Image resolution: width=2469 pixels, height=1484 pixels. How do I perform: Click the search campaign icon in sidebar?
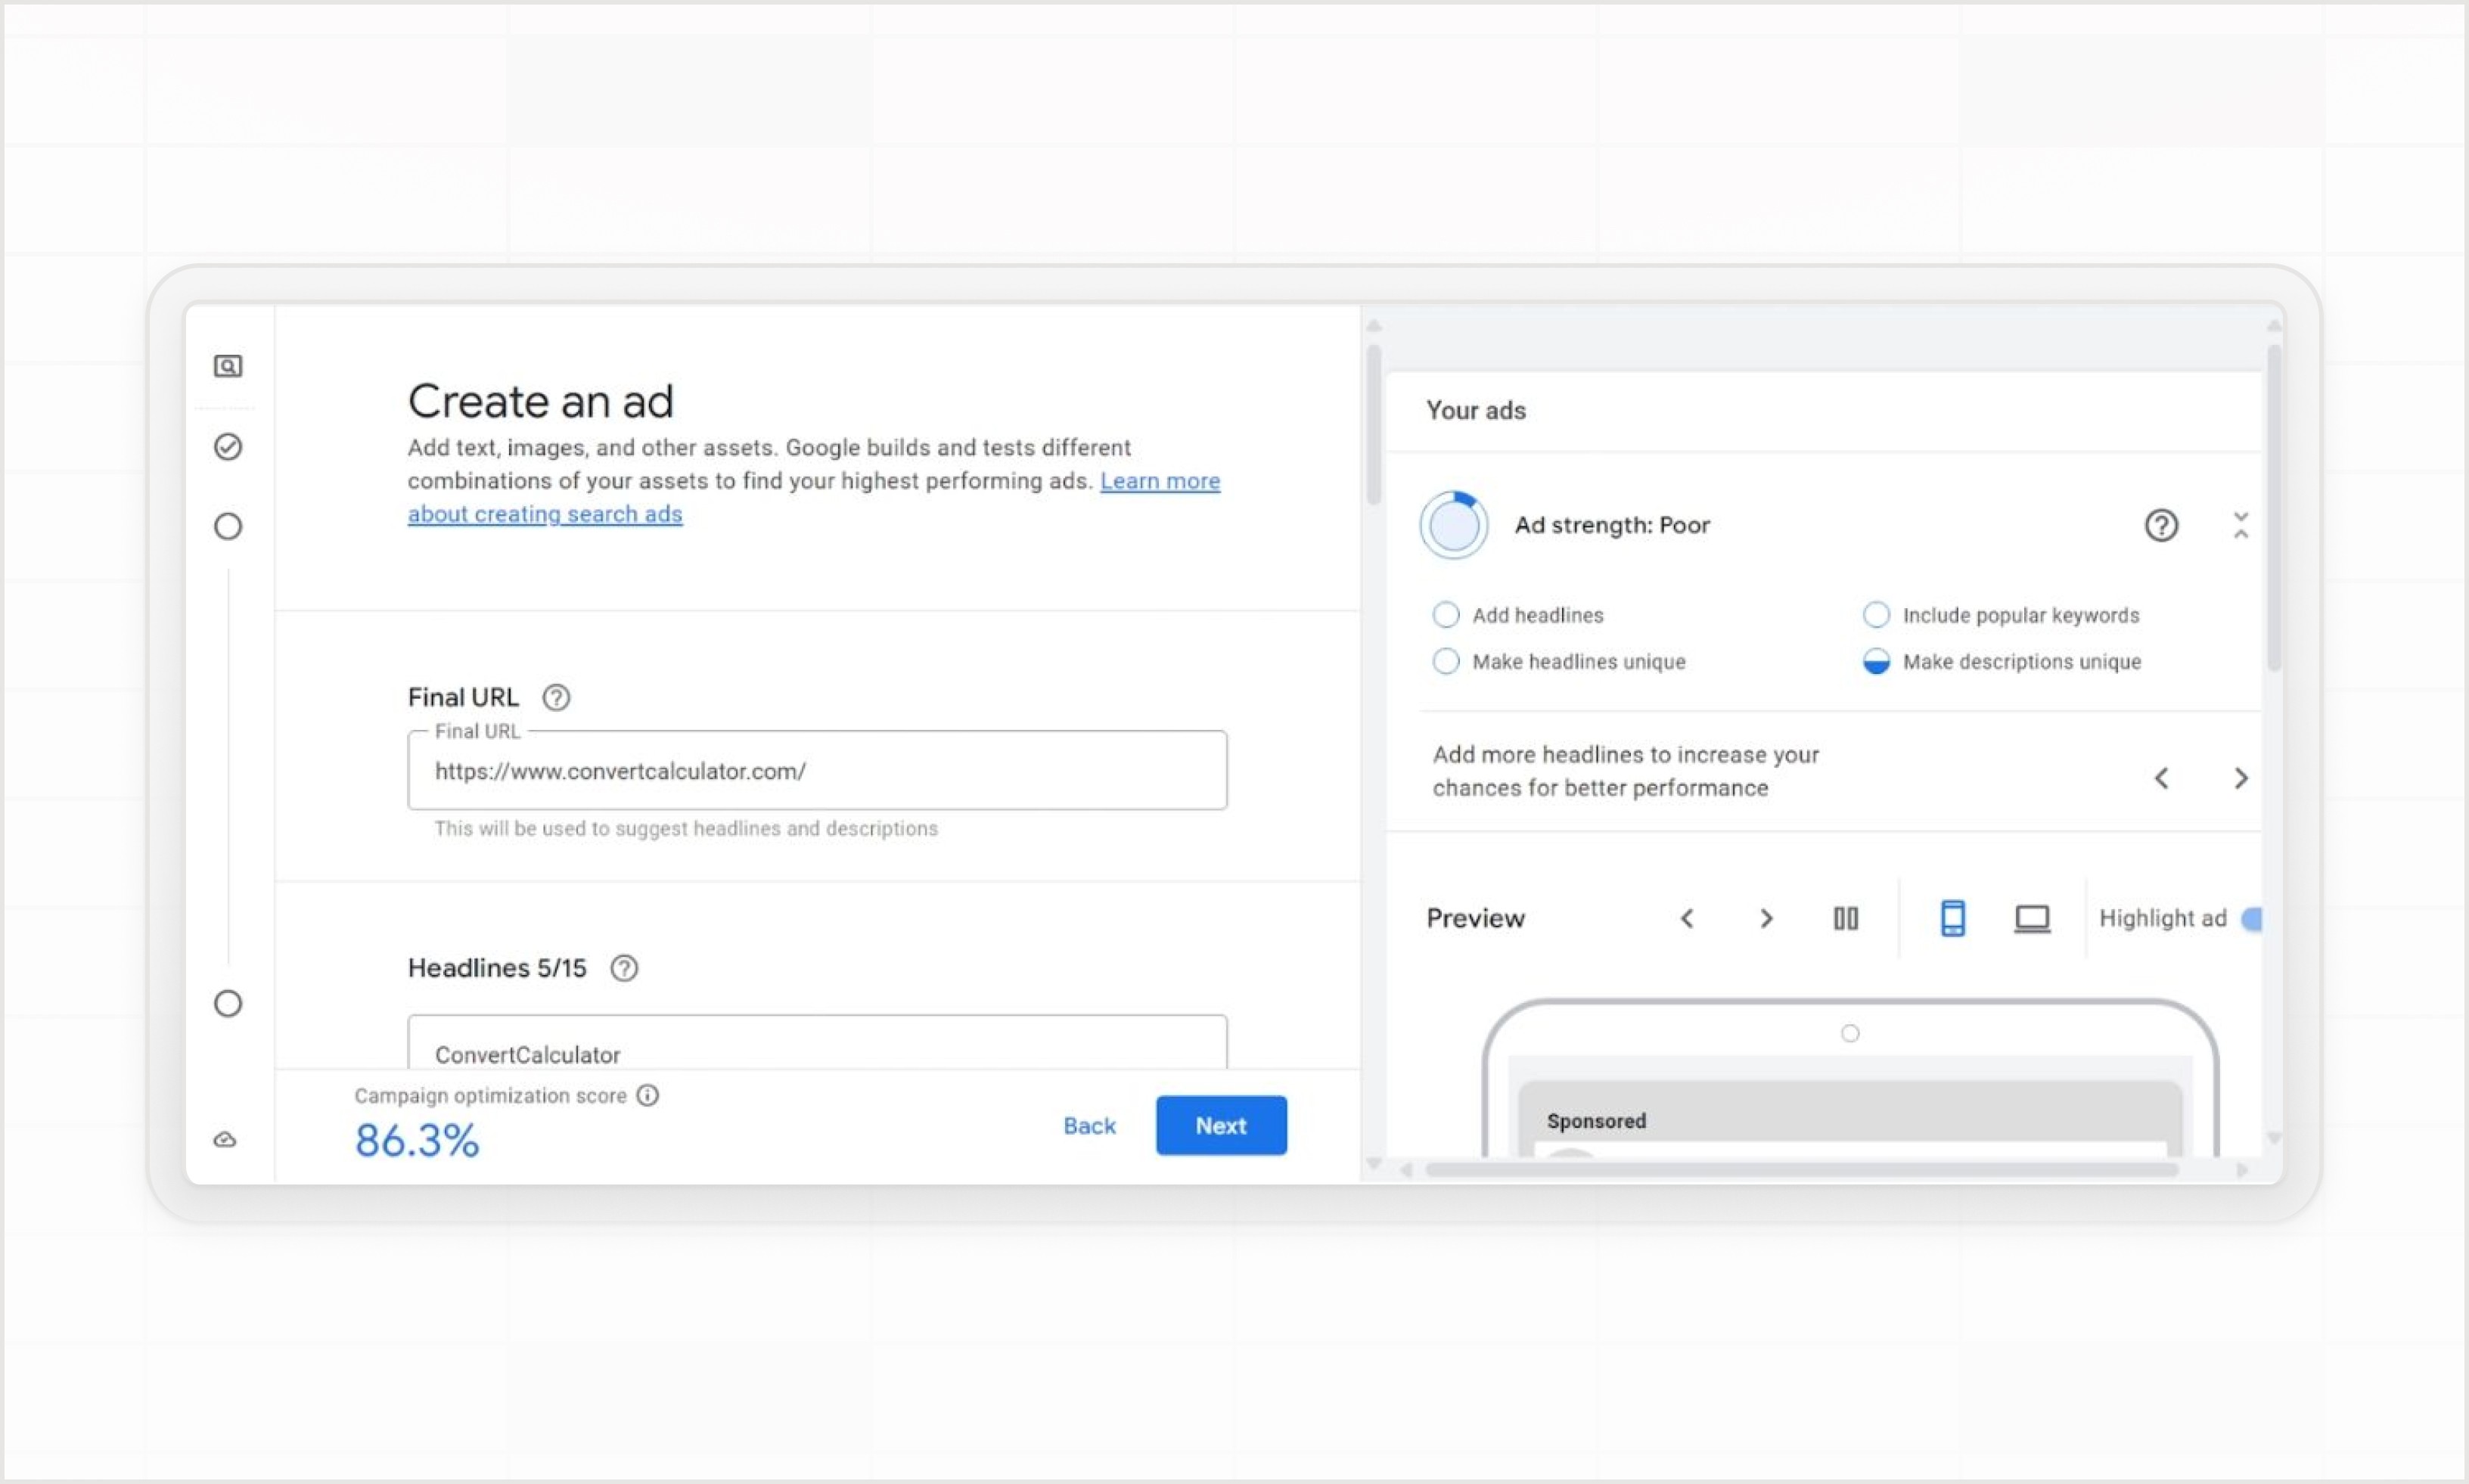pos(228,366)
